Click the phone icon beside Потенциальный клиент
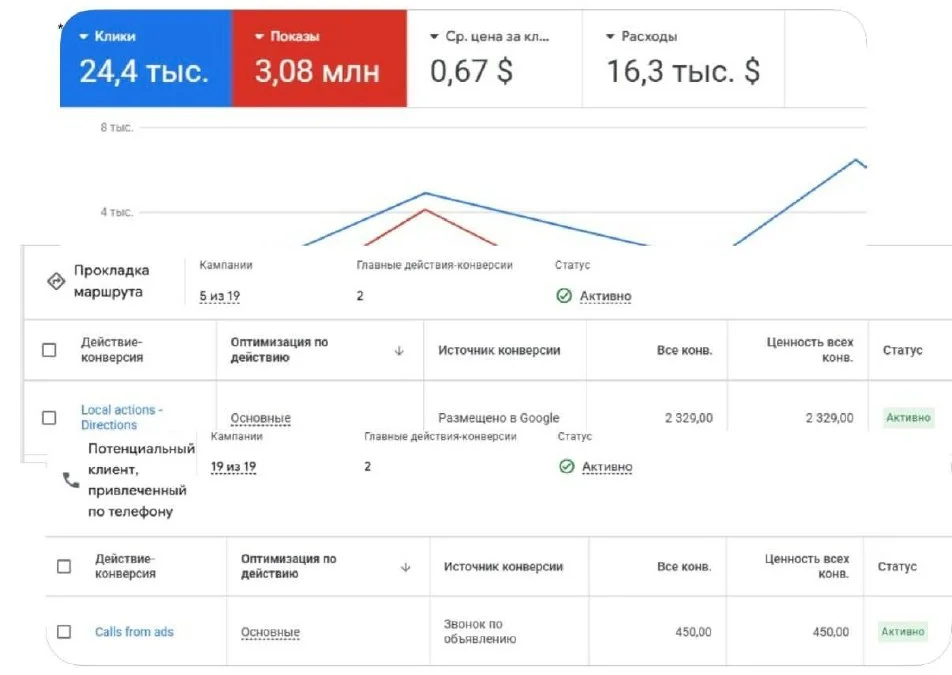The width and height of the screenshot is (952, 675). click(71, 480)
